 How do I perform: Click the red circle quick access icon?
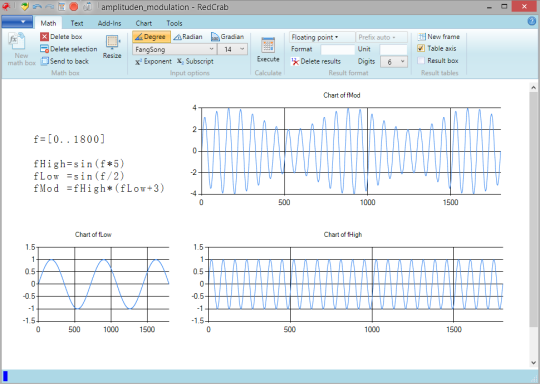[x=74, y=7]
